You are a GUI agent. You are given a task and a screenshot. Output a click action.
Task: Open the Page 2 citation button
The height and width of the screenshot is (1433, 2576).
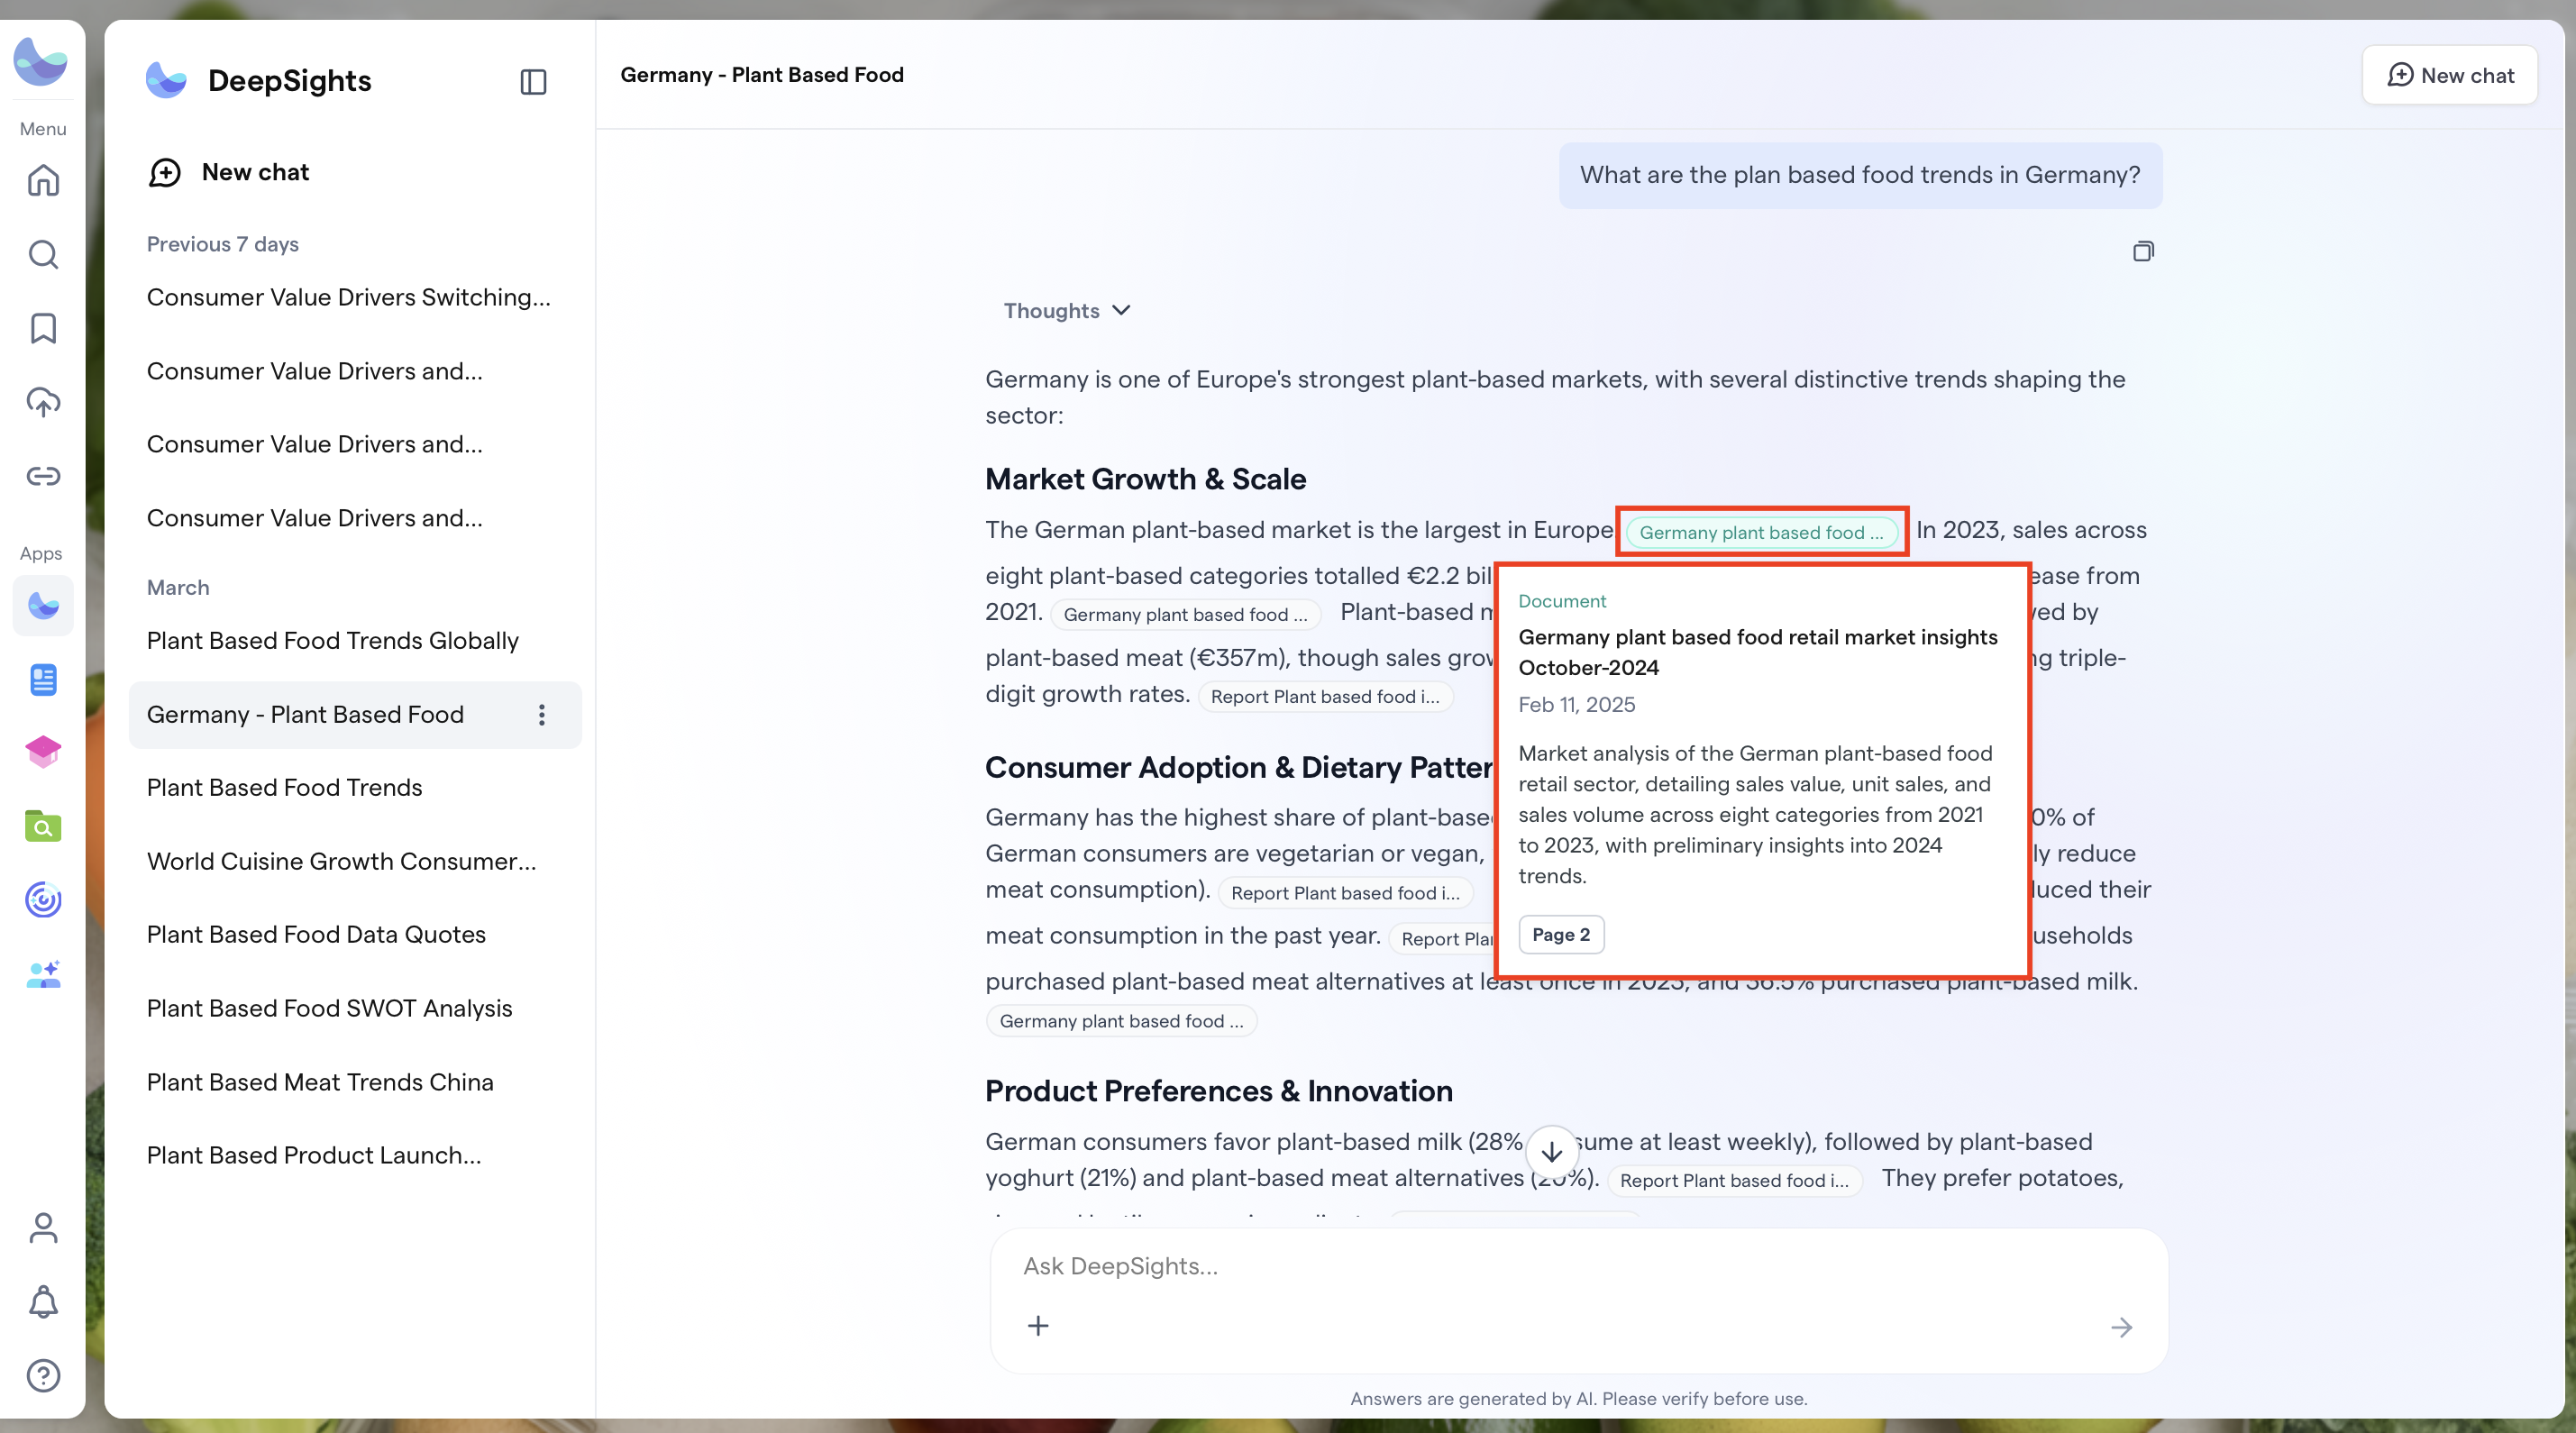pos(1561,935)
